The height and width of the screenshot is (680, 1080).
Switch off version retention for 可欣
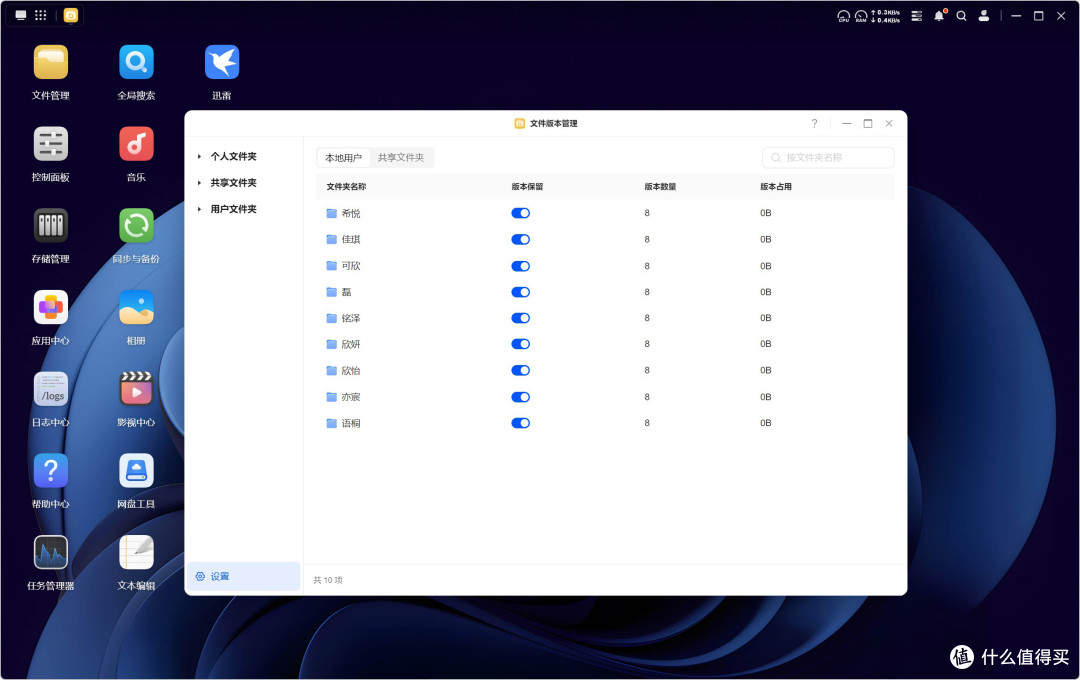pos(521,266)
